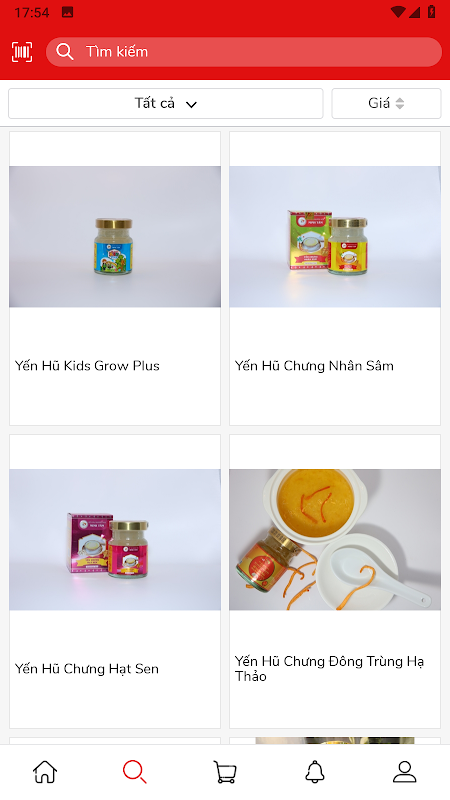This screenshot has width=450, height=800.
Task: Focus the Tìm kiếm search field
Action: coord(244,52)
